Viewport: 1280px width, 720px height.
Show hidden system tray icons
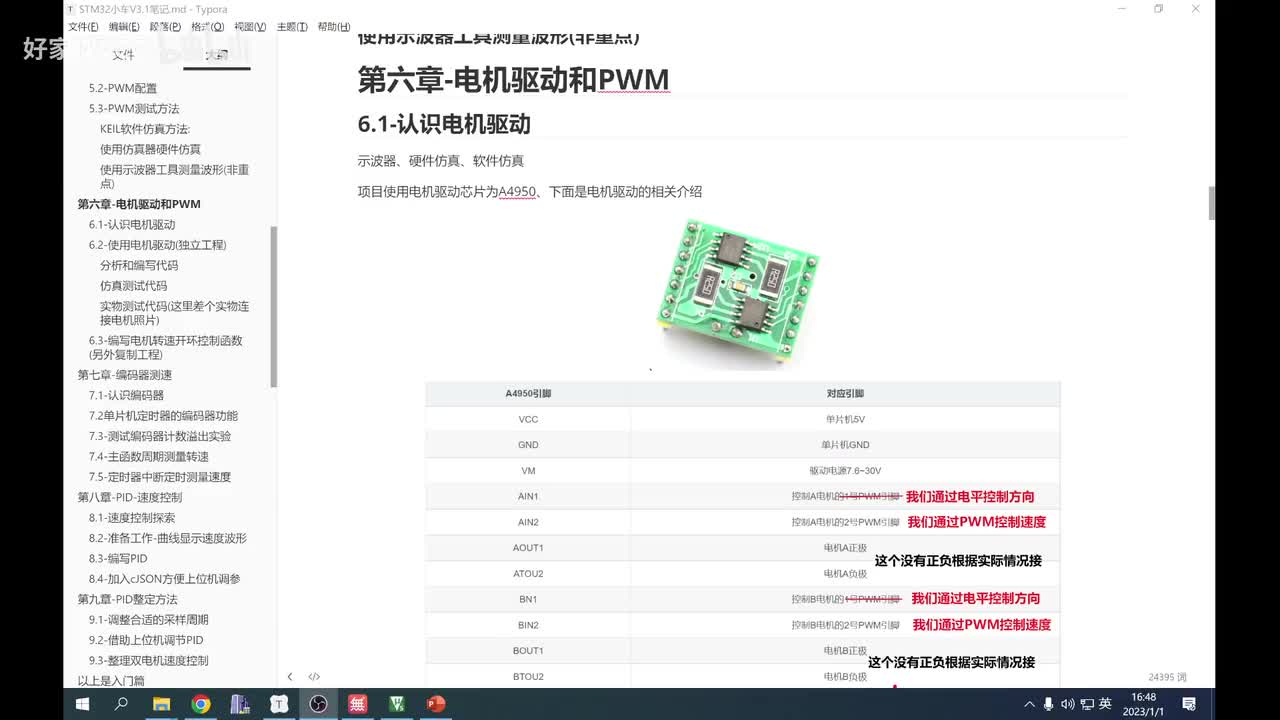pos(1029,704)
